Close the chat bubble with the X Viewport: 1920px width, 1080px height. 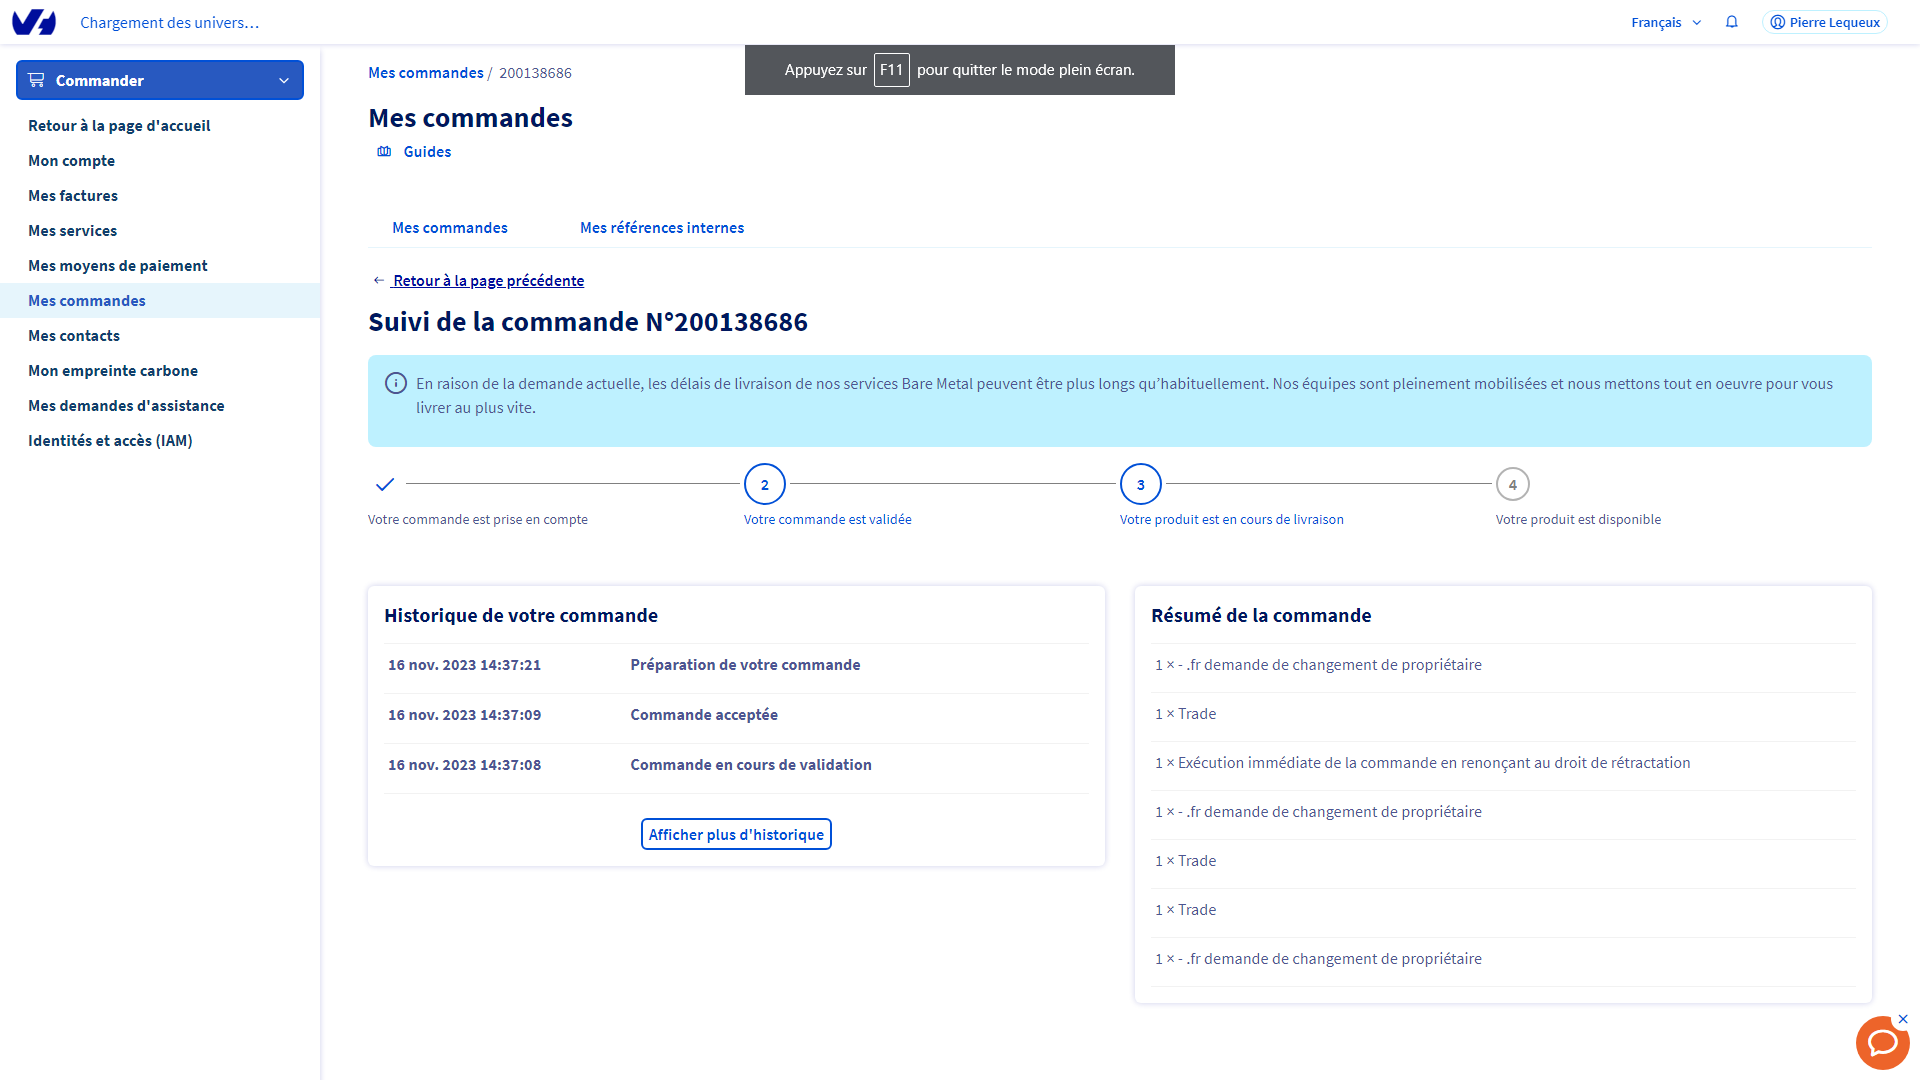(x=1903, y=1019)
